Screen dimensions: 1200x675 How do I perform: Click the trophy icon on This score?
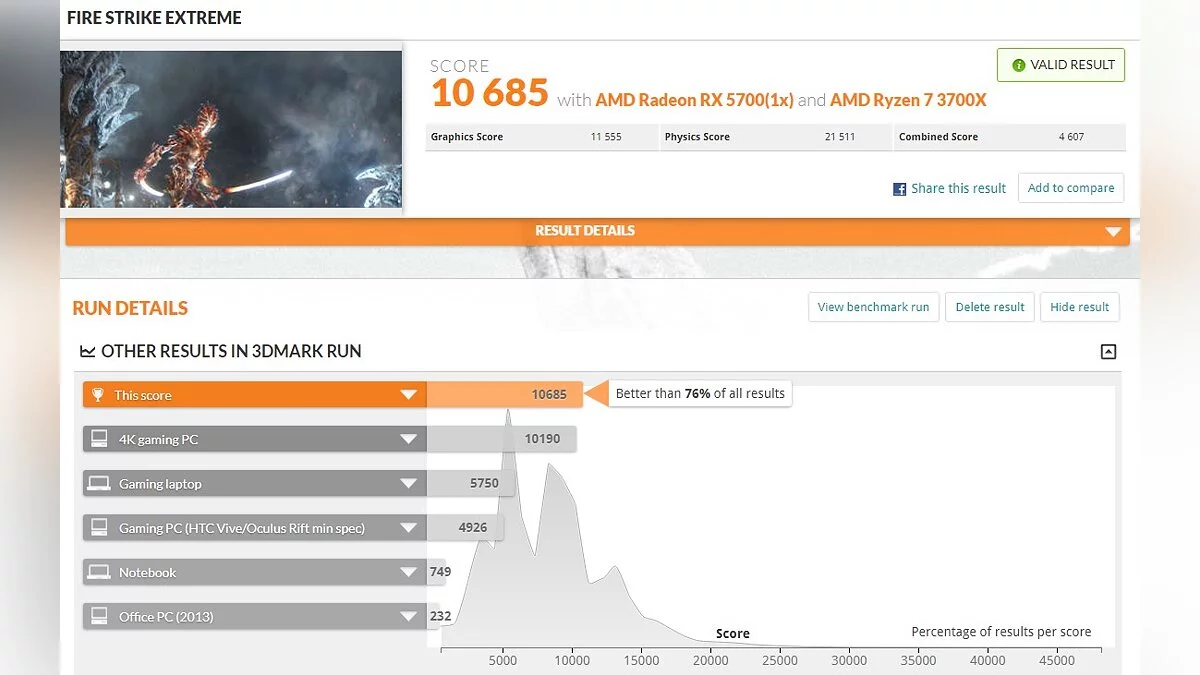(x=97, y=395)
